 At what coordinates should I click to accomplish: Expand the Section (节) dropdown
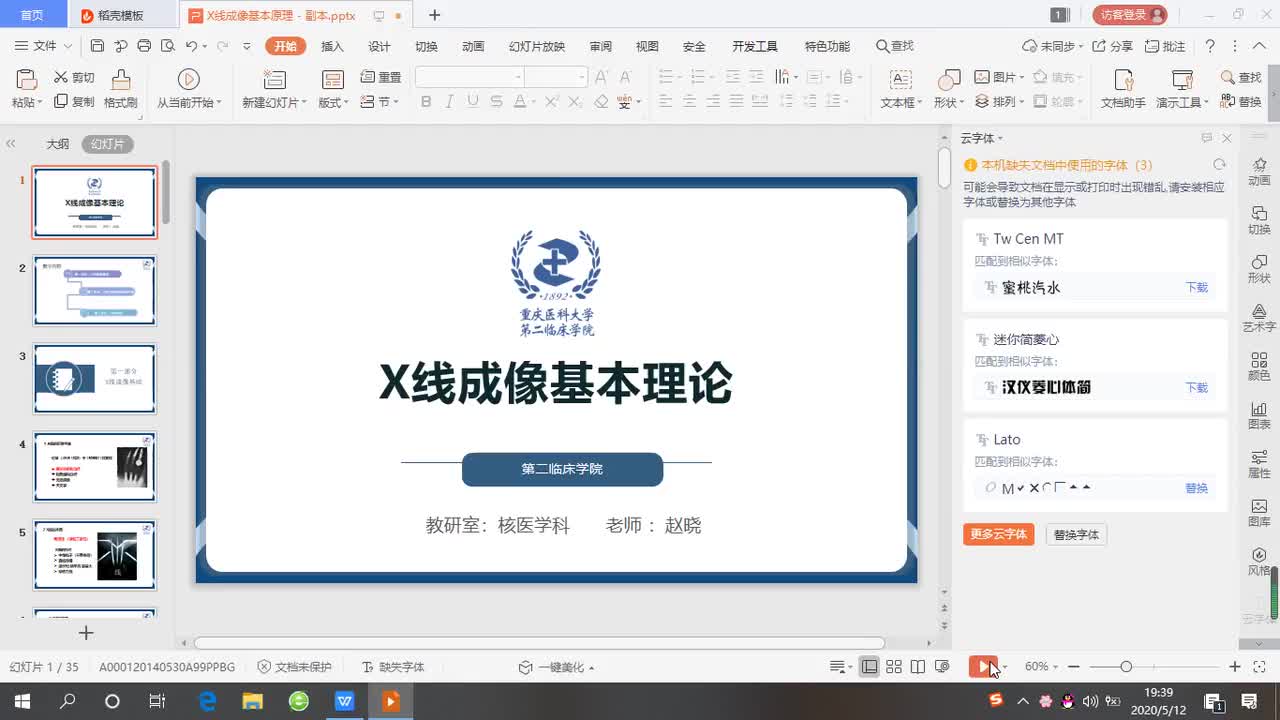coord(395,103)
